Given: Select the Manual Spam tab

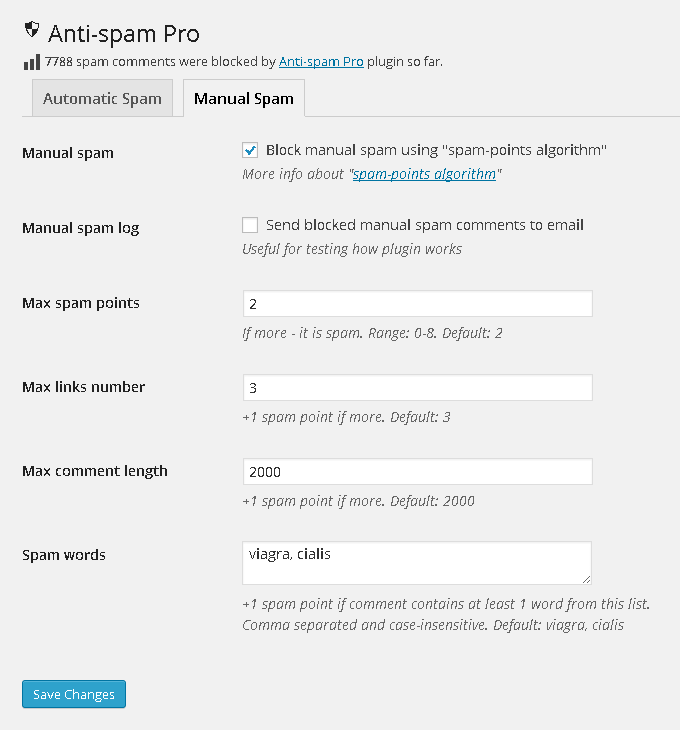Looking at the screenshot, I should pos(244,99).
